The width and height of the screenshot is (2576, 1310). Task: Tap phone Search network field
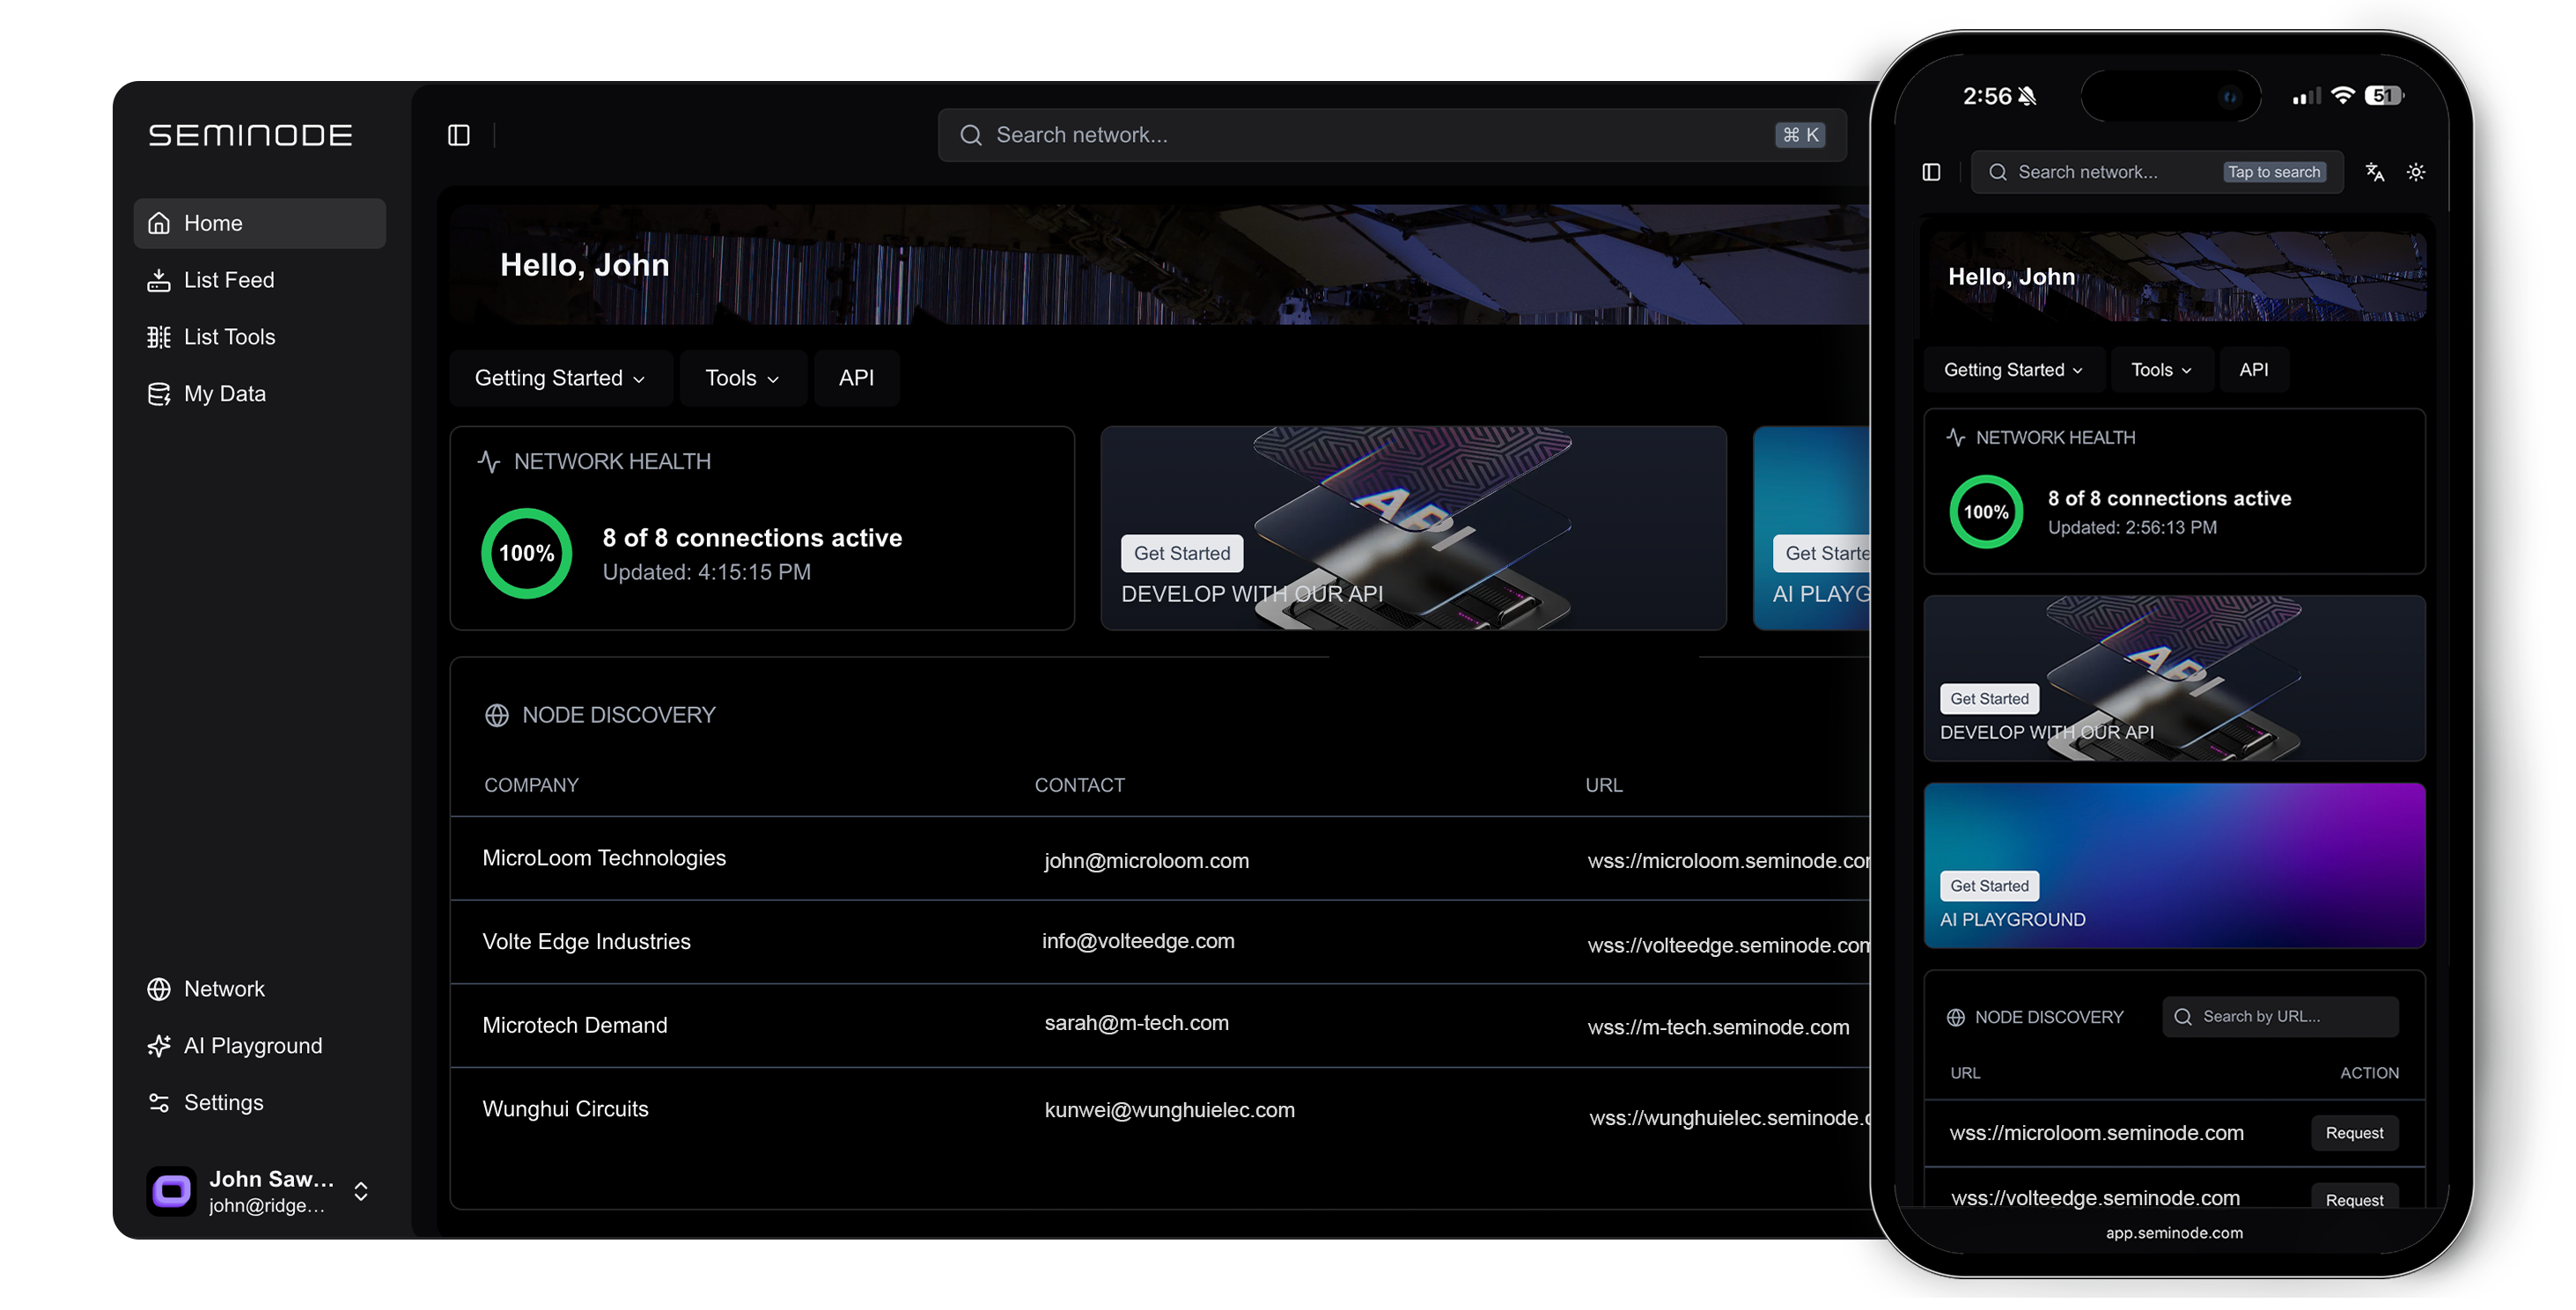2157,172
